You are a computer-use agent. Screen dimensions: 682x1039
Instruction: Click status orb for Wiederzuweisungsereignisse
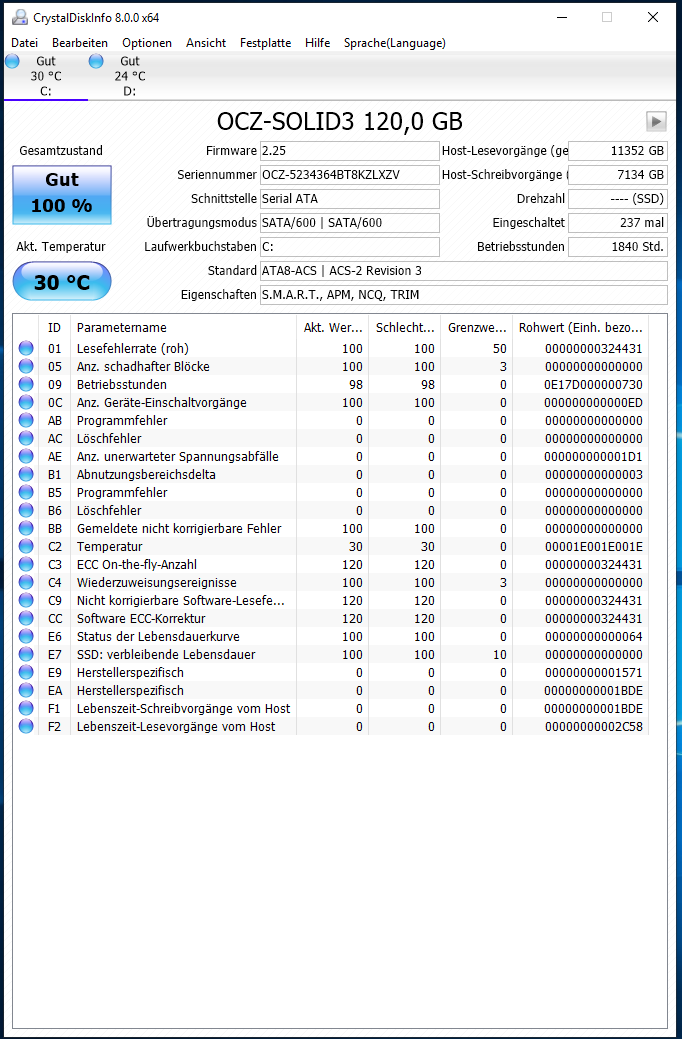[x=26, y=582]
